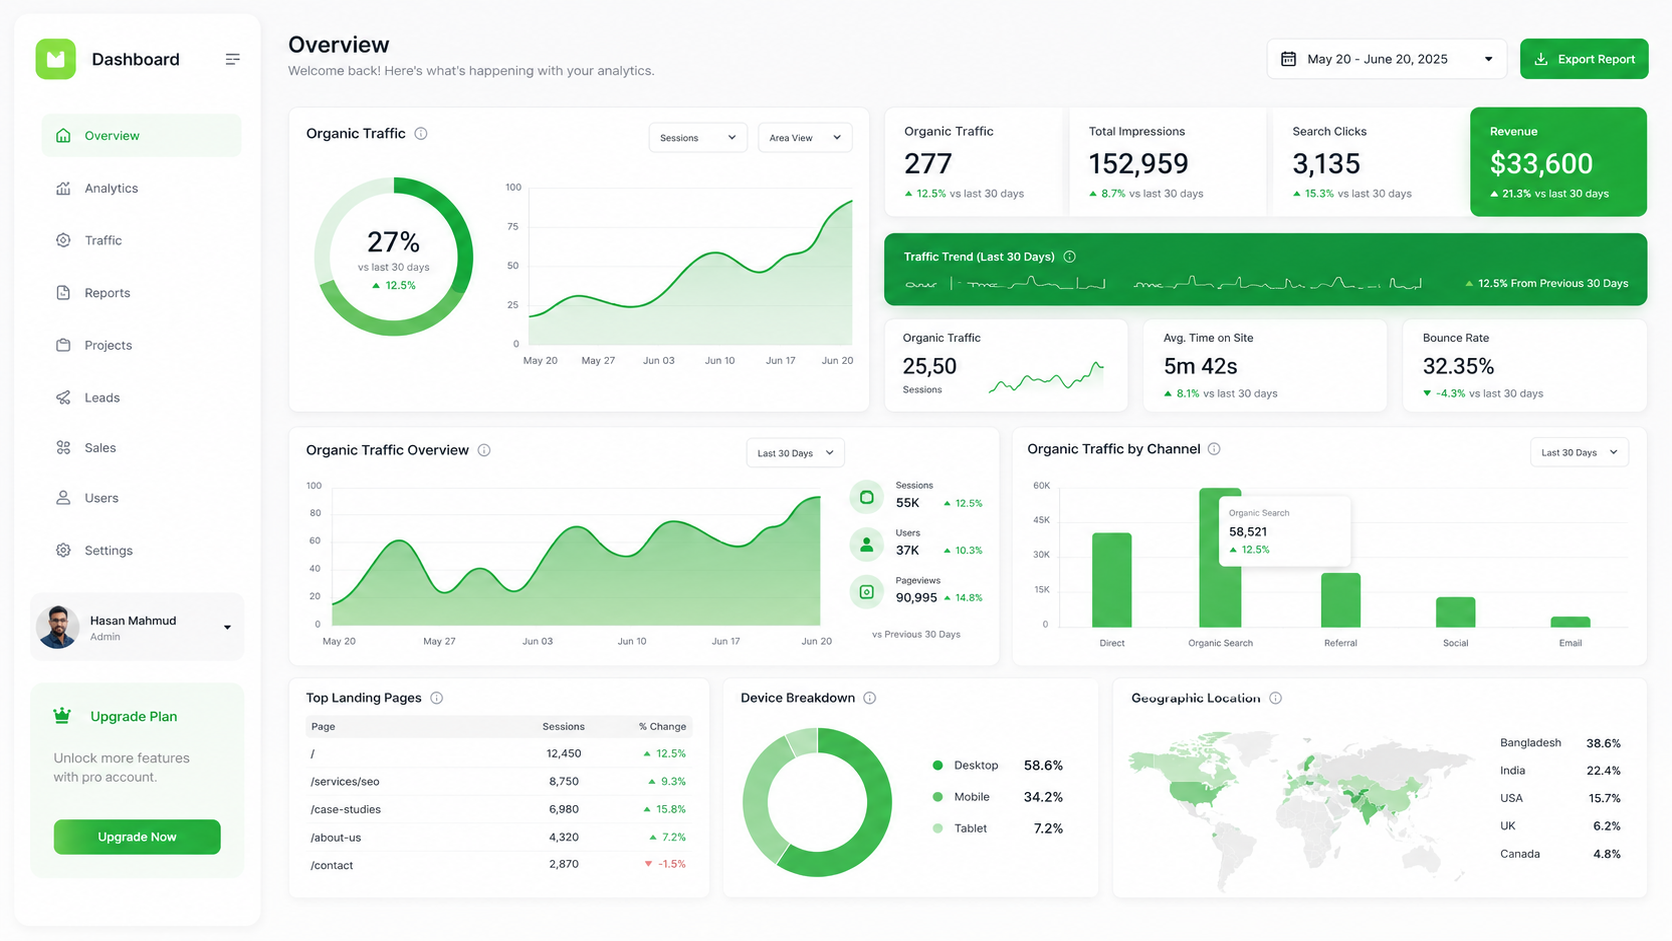Click info icon beside Organic Traffic Overview
Image resolution: width=1672 pixels, height=941 pixels.
click(x=484, y=450)
